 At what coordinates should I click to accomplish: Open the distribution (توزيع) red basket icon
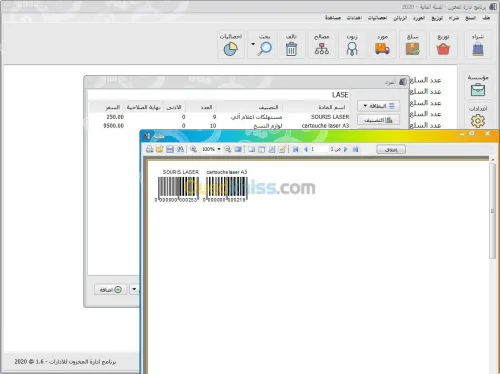click(x=443, y=45)
